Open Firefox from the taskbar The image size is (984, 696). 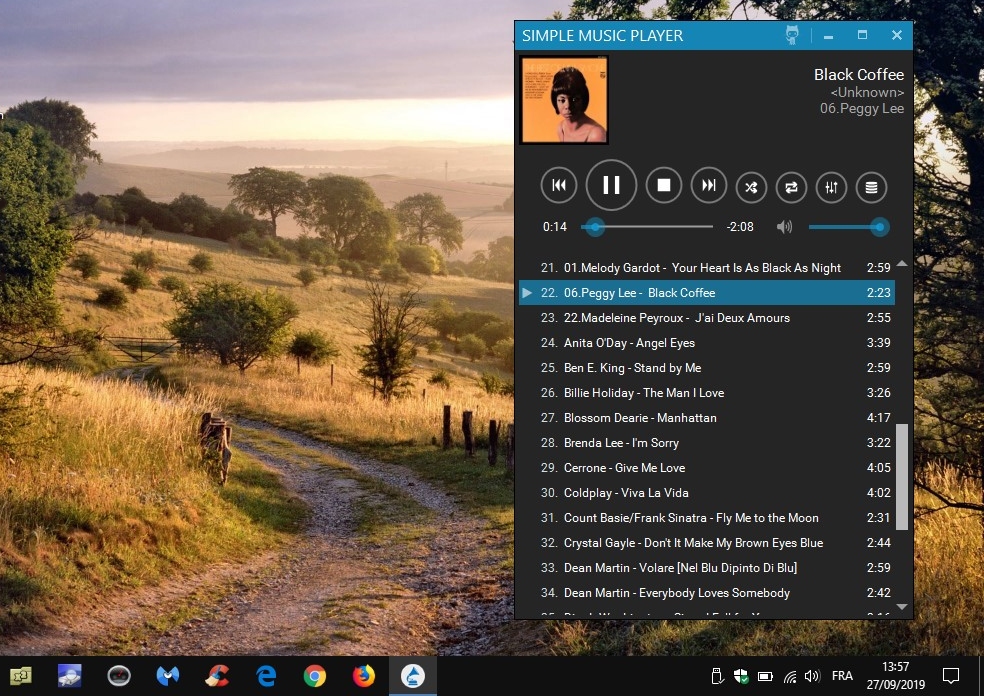[x=363, y=676]
